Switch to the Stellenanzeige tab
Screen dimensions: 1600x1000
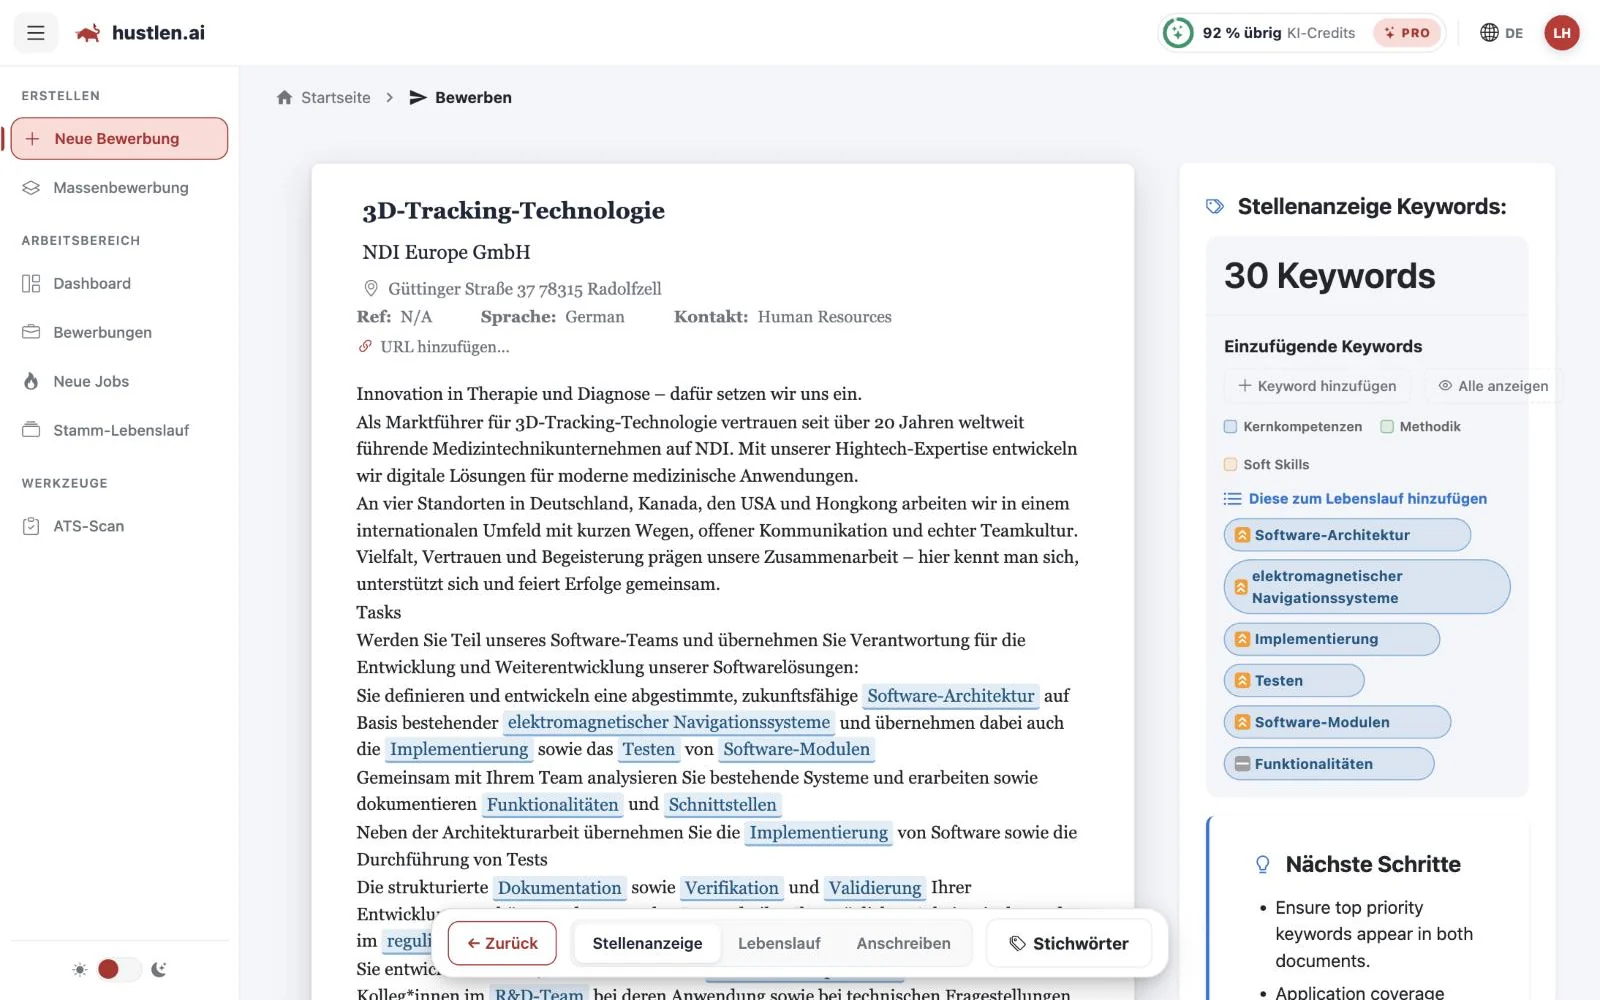(x=647, y=944)
